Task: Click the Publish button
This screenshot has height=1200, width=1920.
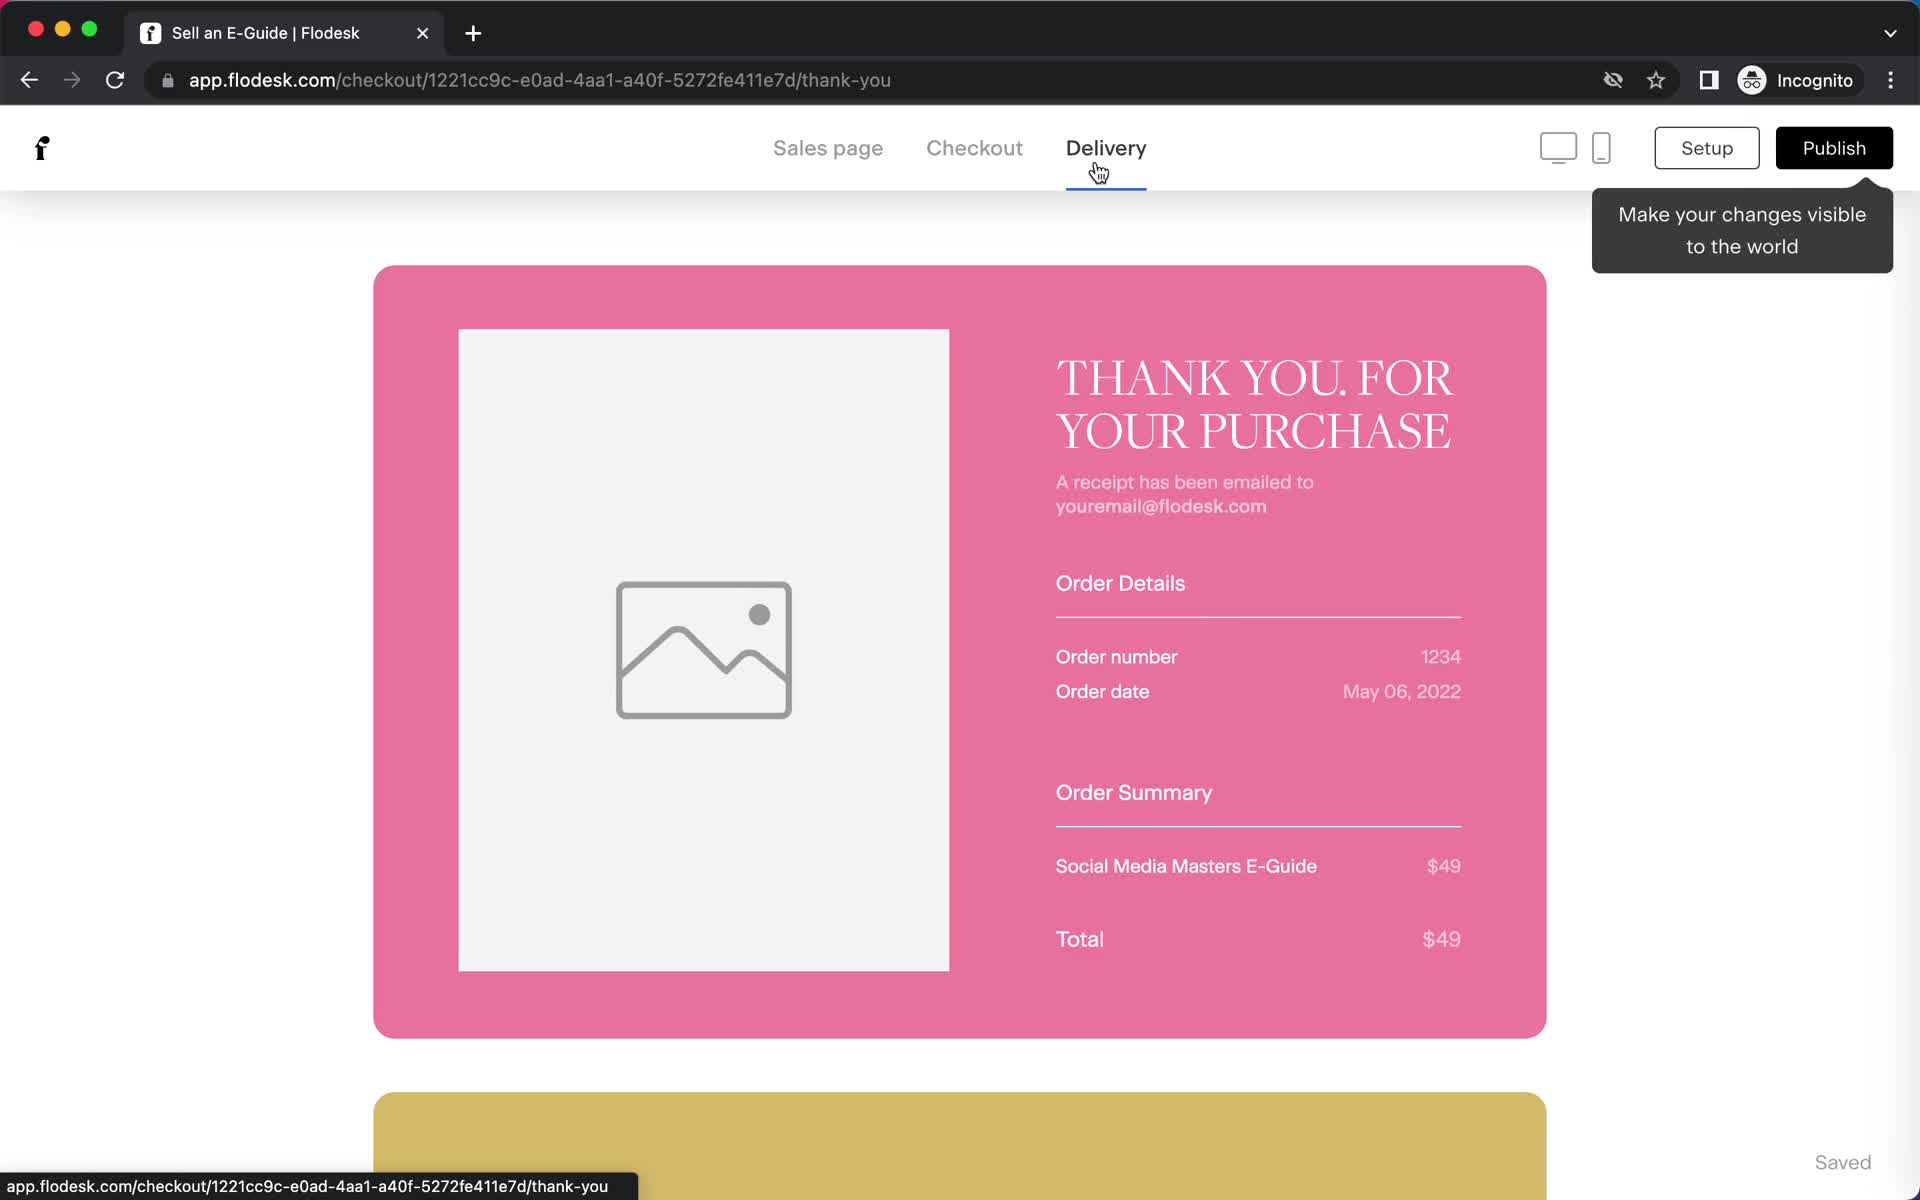Action: [x=1834, y=148]
